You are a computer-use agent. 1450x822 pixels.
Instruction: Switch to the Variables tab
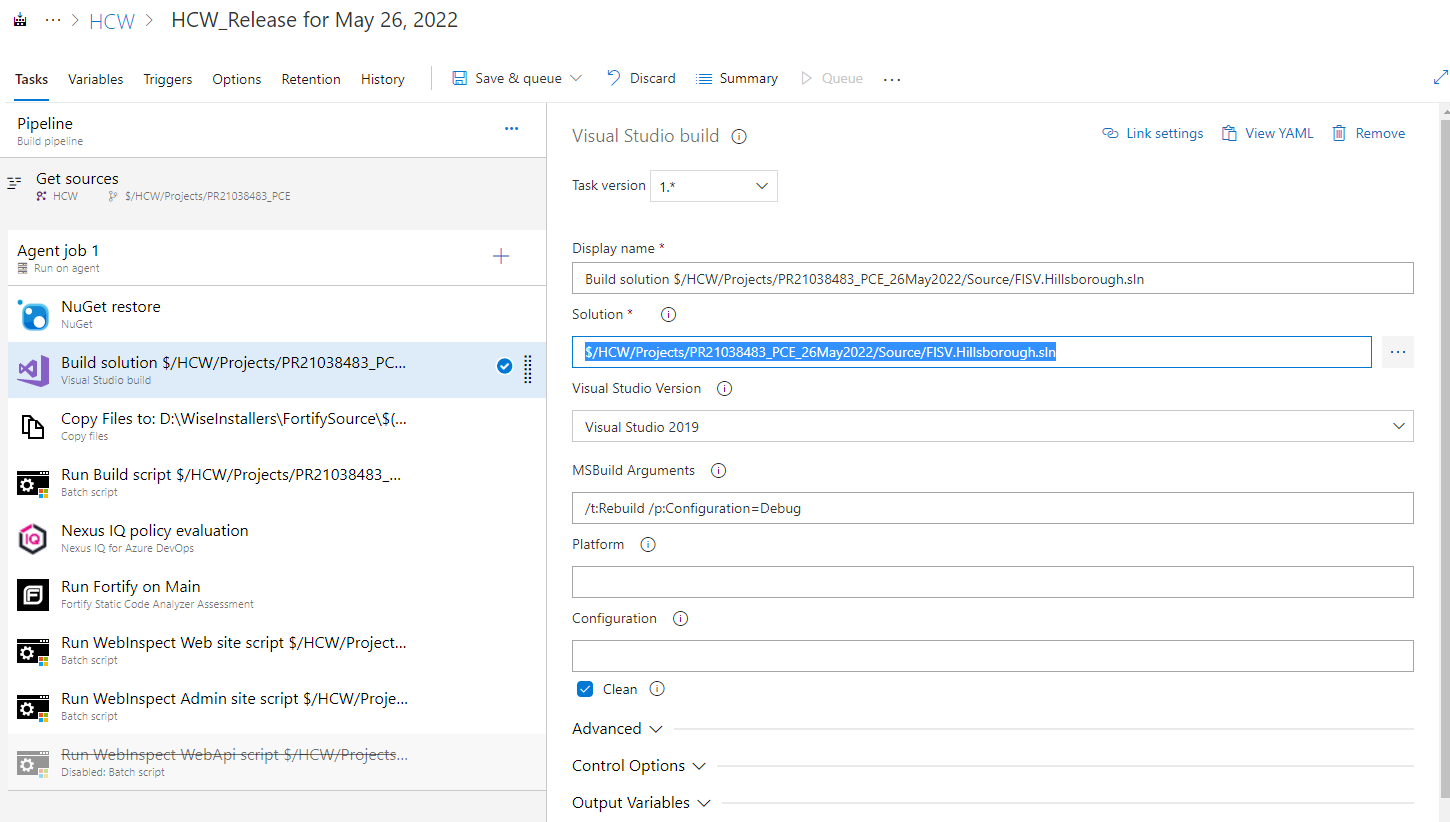pos(96,79)
